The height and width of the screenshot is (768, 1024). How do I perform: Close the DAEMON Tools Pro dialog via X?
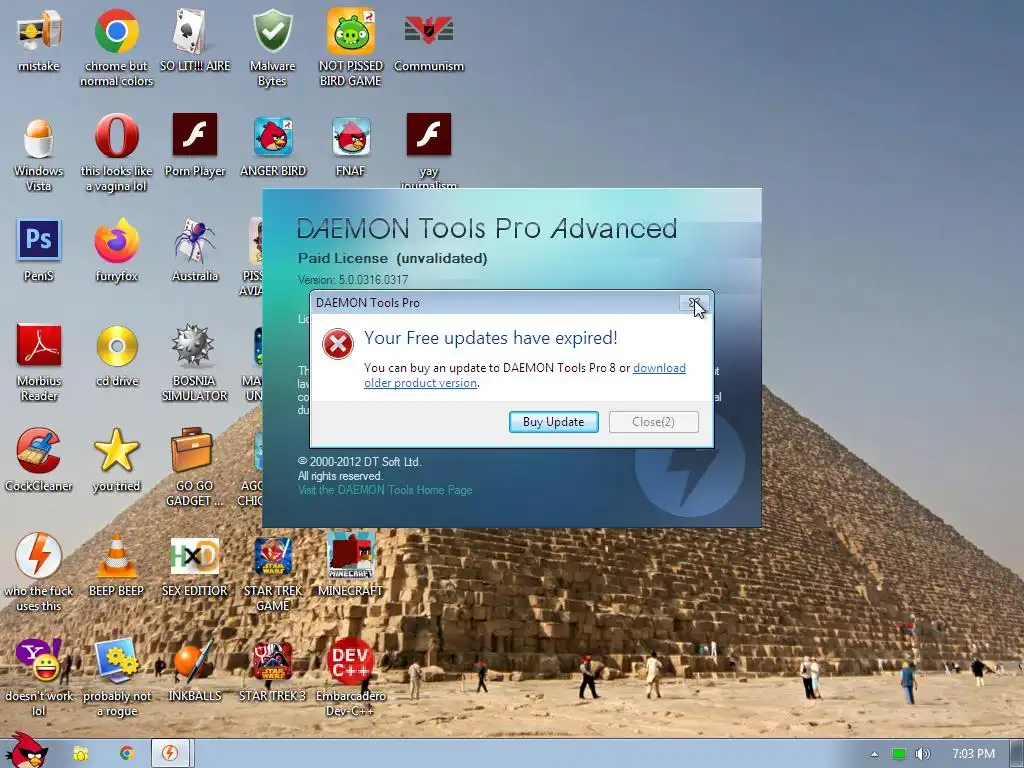[x=694, y=302]
